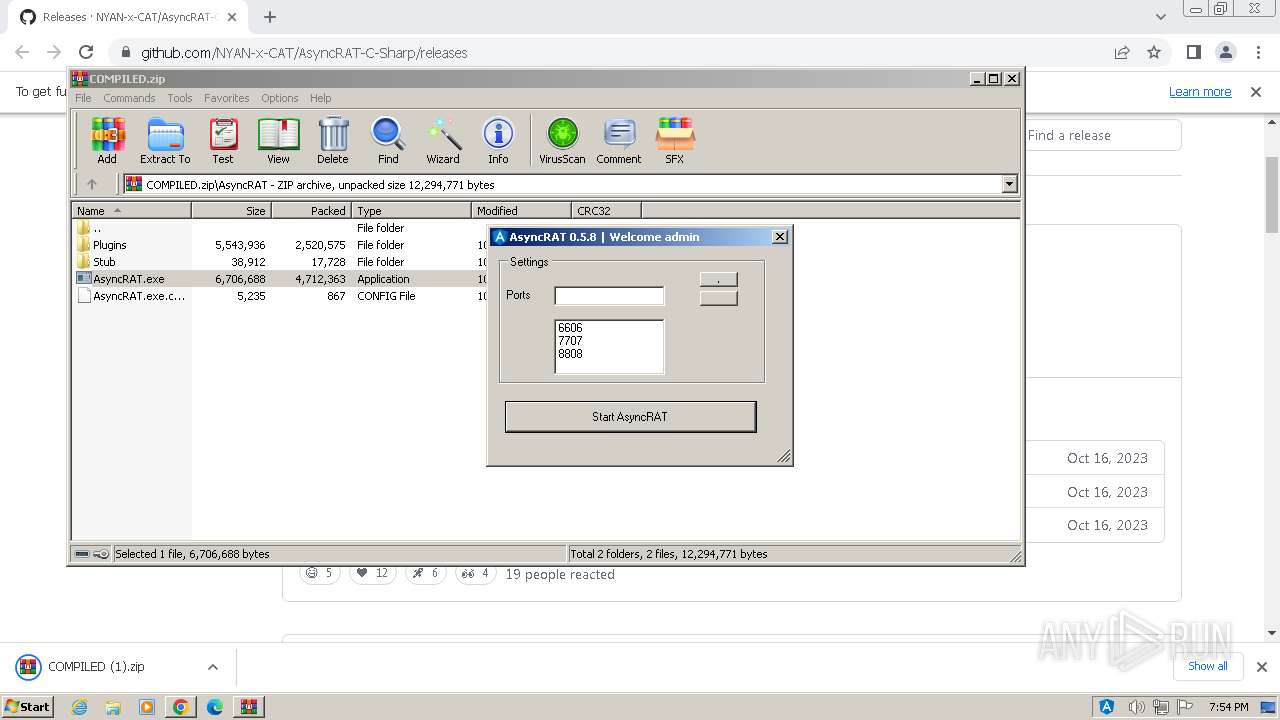Close the downloads bar

(1261, 667)
